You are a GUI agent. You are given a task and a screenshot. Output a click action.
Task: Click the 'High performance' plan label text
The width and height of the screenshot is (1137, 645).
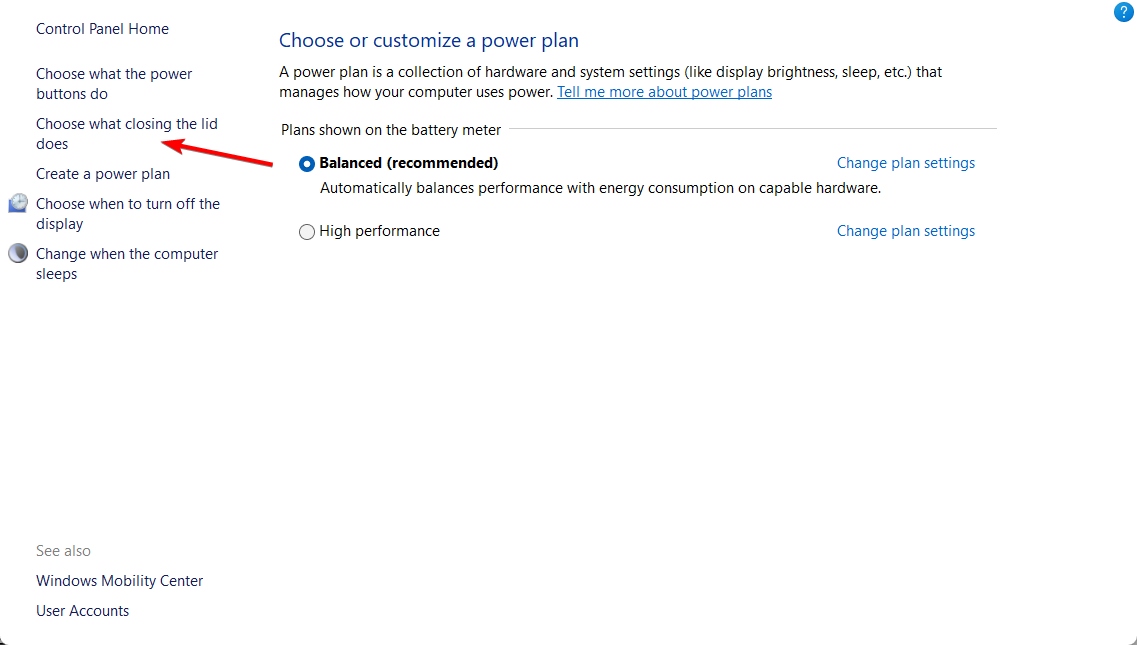pyautogui.click(x=379, y=231)
